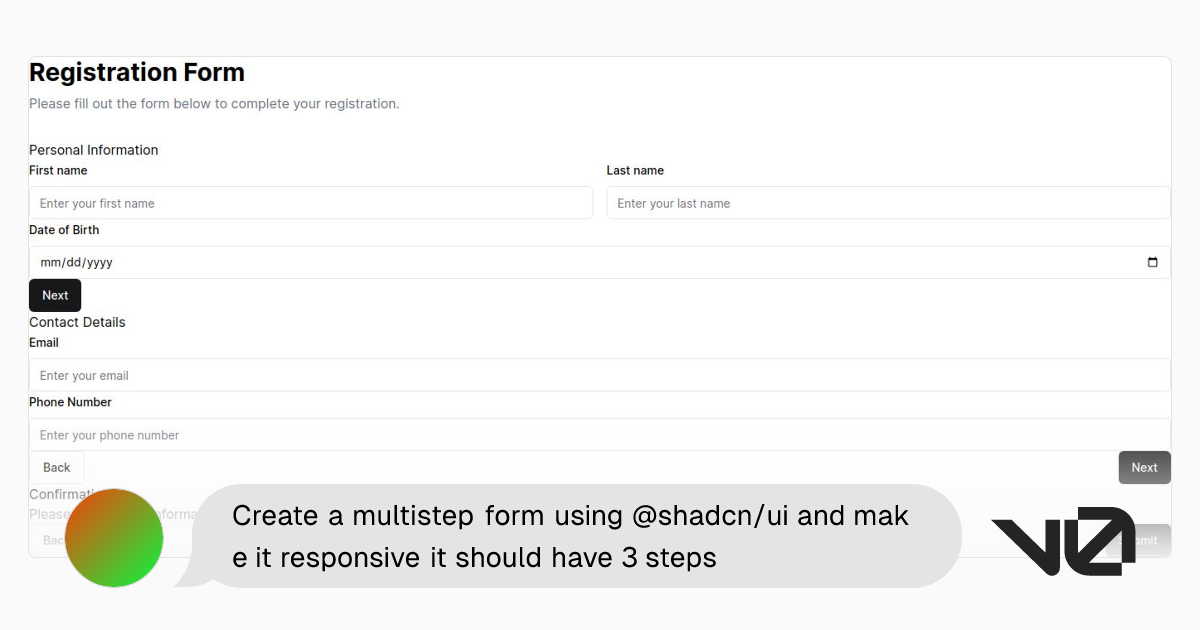This screenshot has width=1200, height=630.
Task: Open the calendar date picker icon
Action: pos(1151,261)
